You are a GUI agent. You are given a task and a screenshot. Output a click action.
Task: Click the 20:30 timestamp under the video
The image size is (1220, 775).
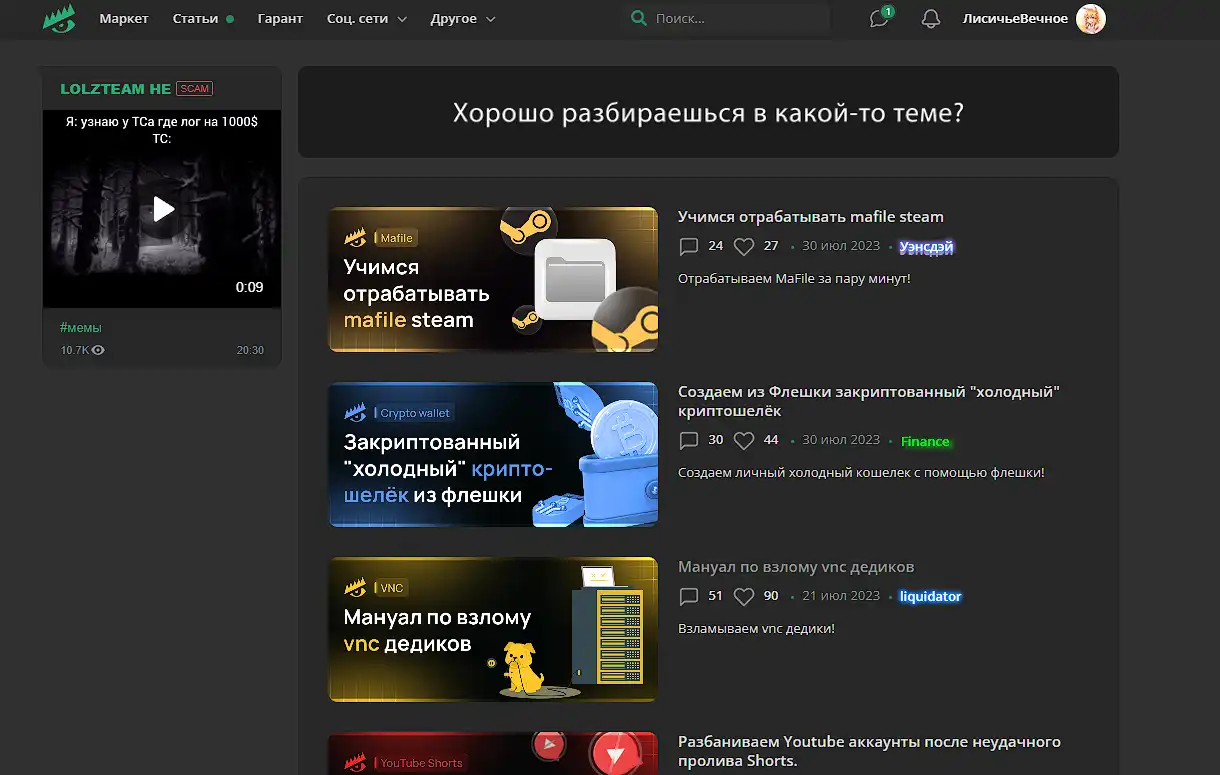pyautogui.click(x=250, y=350)
